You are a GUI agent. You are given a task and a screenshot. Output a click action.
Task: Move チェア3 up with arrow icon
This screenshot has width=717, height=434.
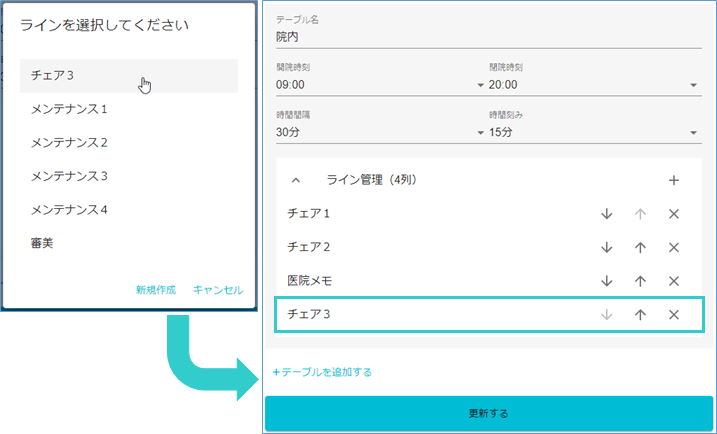pyautogui.click(x=640, y=315)
